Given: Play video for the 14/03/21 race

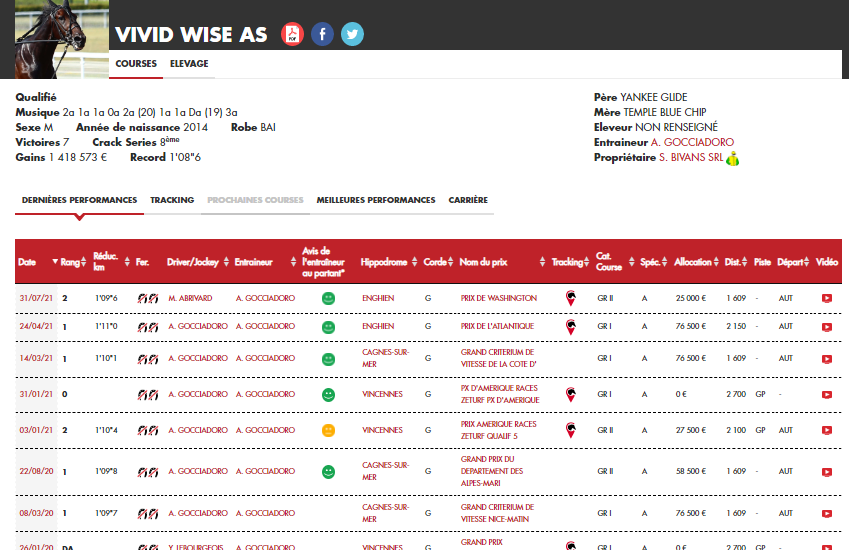Looking at the screenshot, I should pyautogui.click(x=826, y=358).
